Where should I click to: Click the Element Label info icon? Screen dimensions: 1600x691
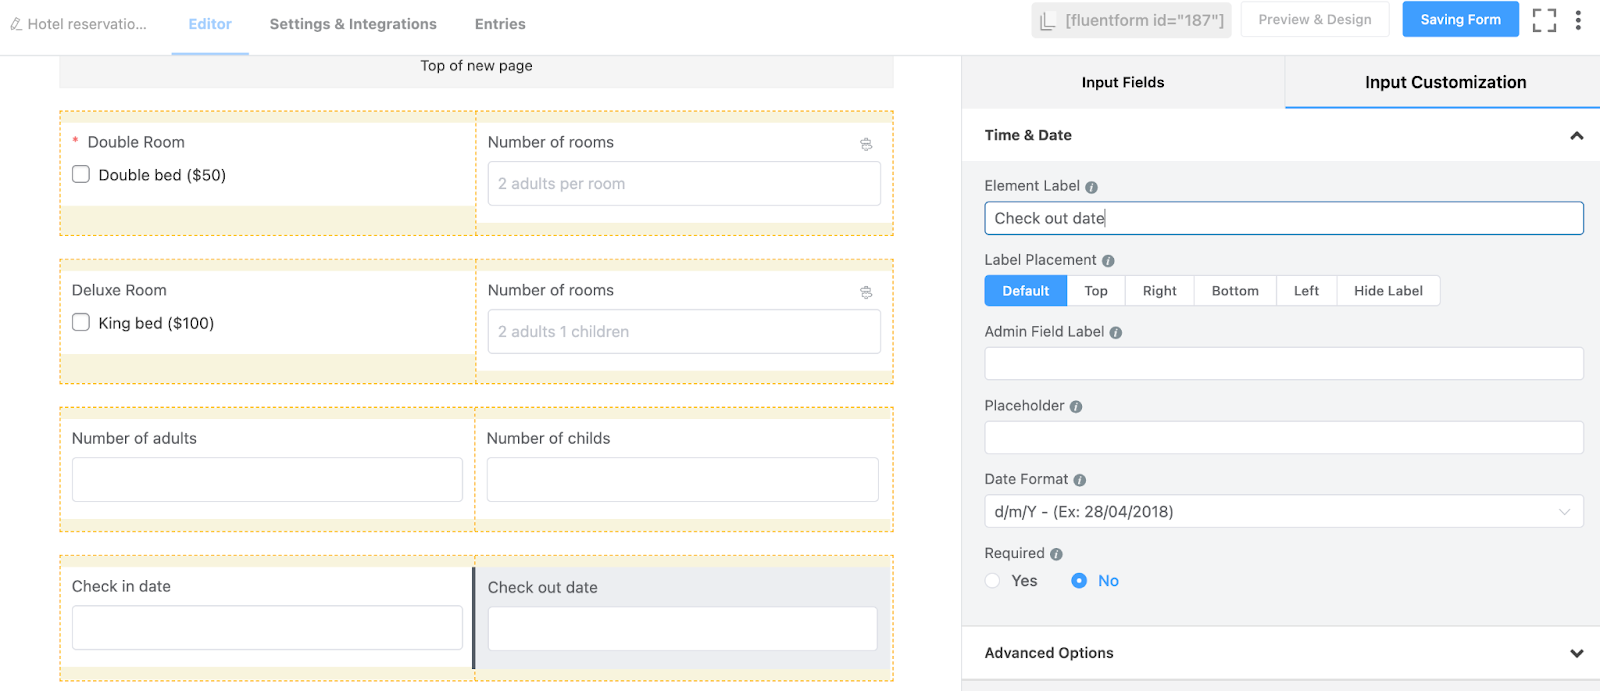tap(1091, 187)
